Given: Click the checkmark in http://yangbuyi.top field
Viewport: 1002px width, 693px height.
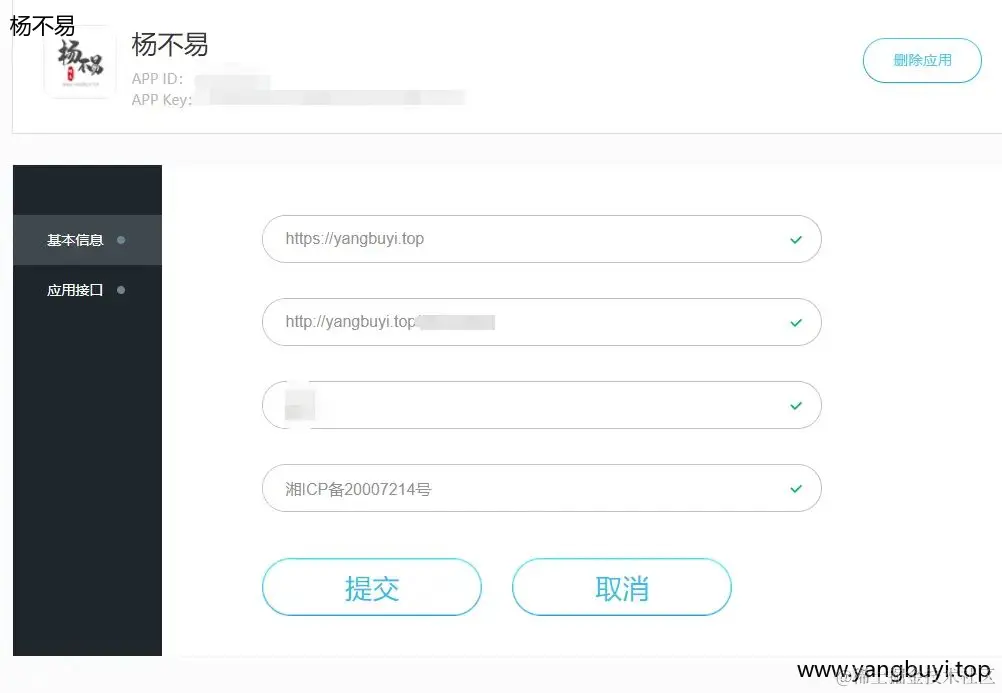Looking at the screenshot, I should click(x=796, y=323).
